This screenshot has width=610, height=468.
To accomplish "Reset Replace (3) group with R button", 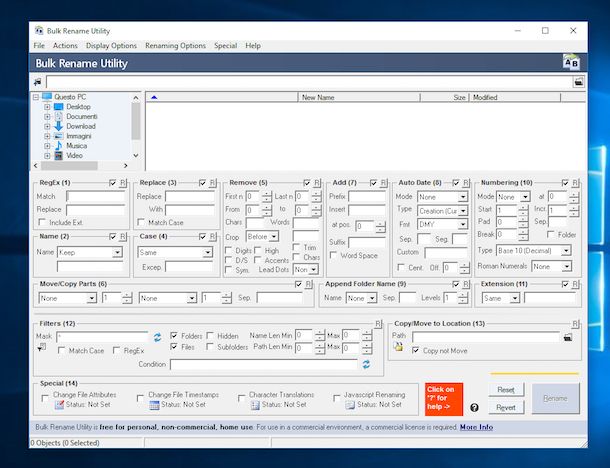I will click(x=212, y=182).
